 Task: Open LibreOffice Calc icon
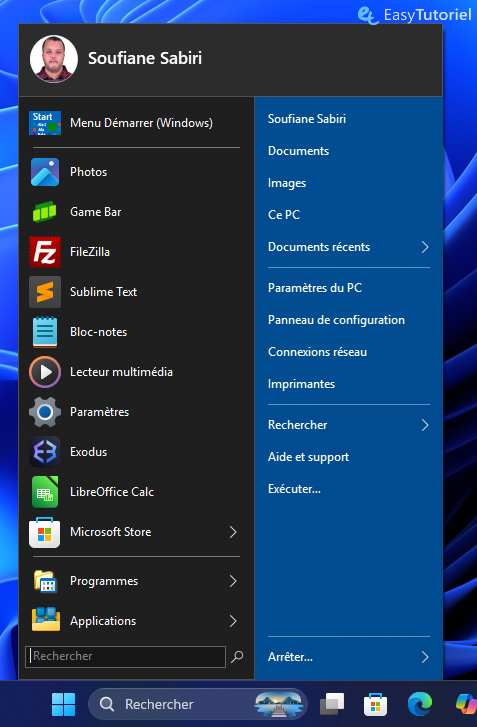click(x=45, y=492)
